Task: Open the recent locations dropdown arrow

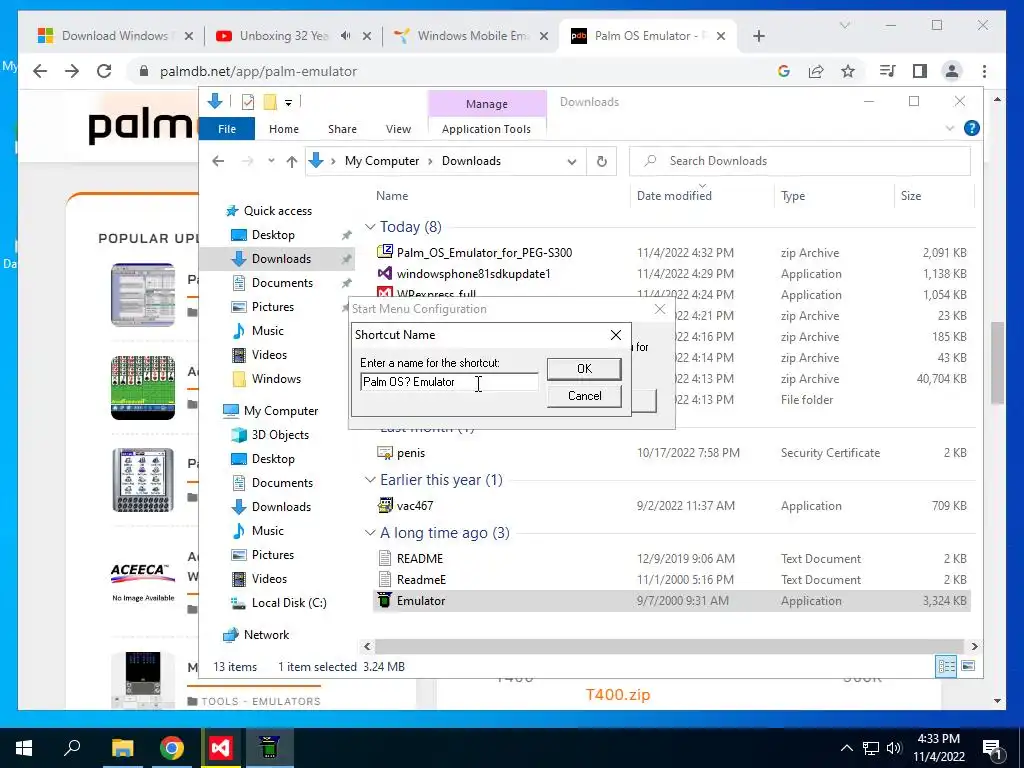Action: coord(271,161)
